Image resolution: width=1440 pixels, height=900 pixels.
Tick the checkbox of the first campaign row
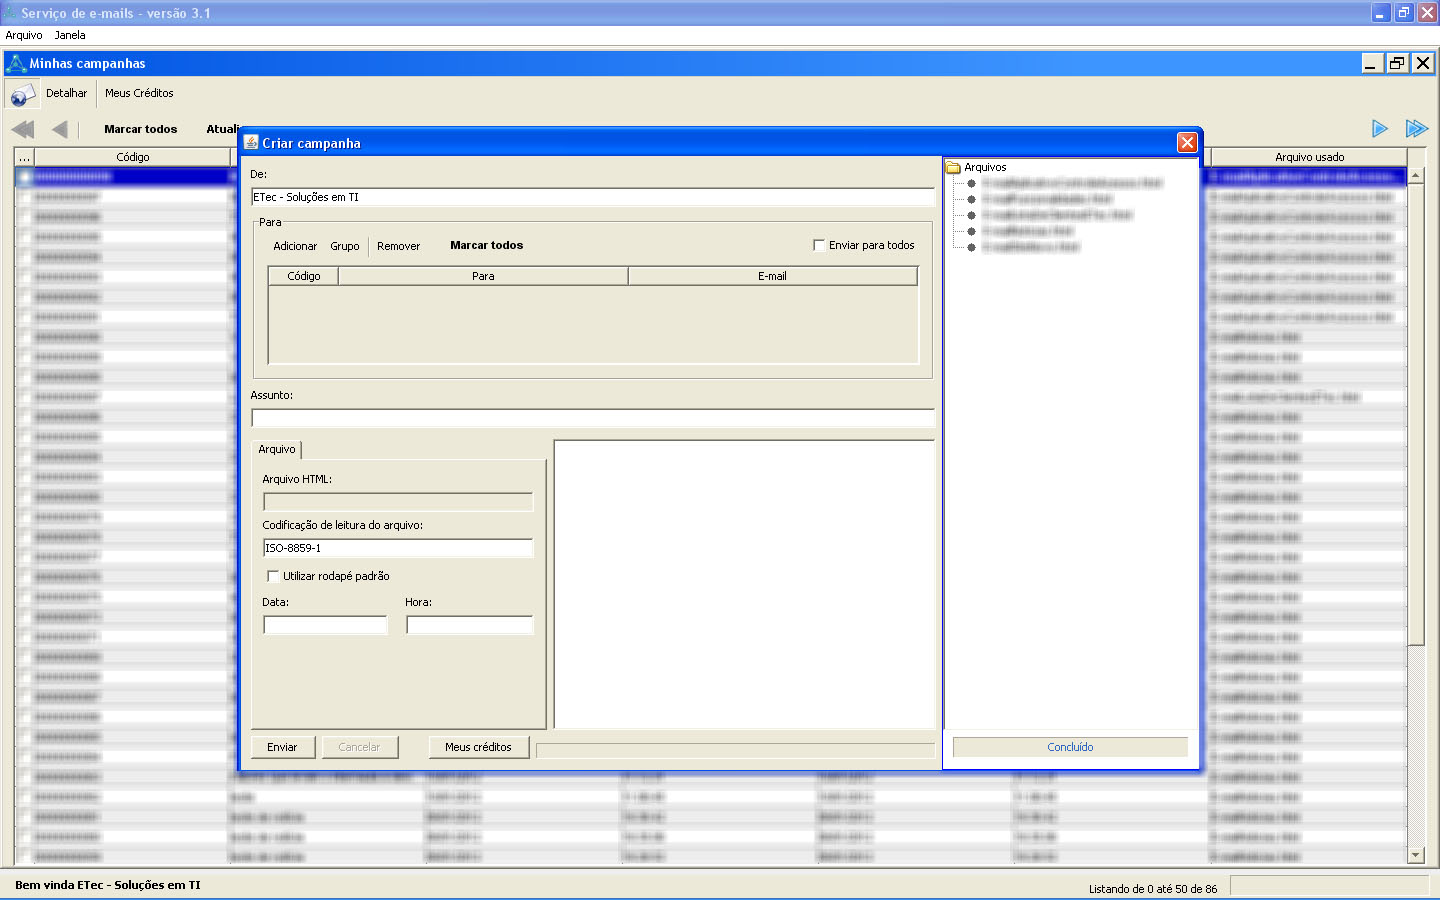coord(24,177)
